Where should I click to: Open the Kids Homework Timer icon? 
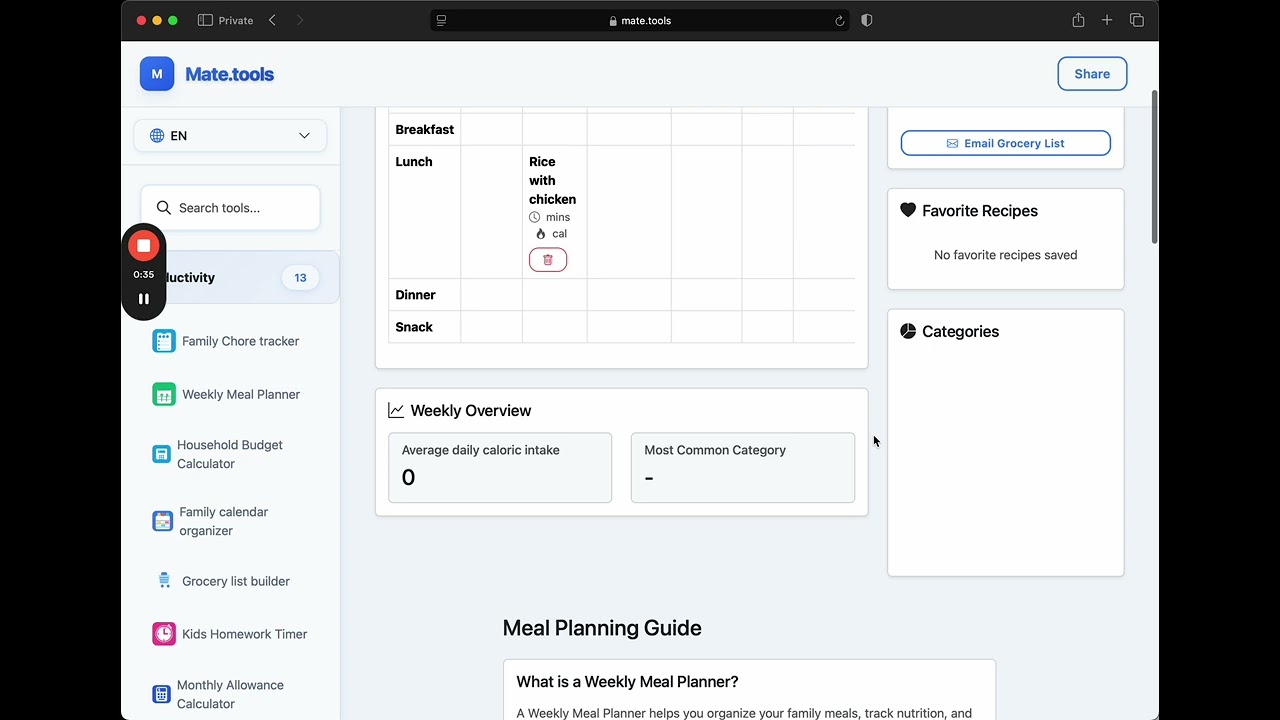click(163, 634)
